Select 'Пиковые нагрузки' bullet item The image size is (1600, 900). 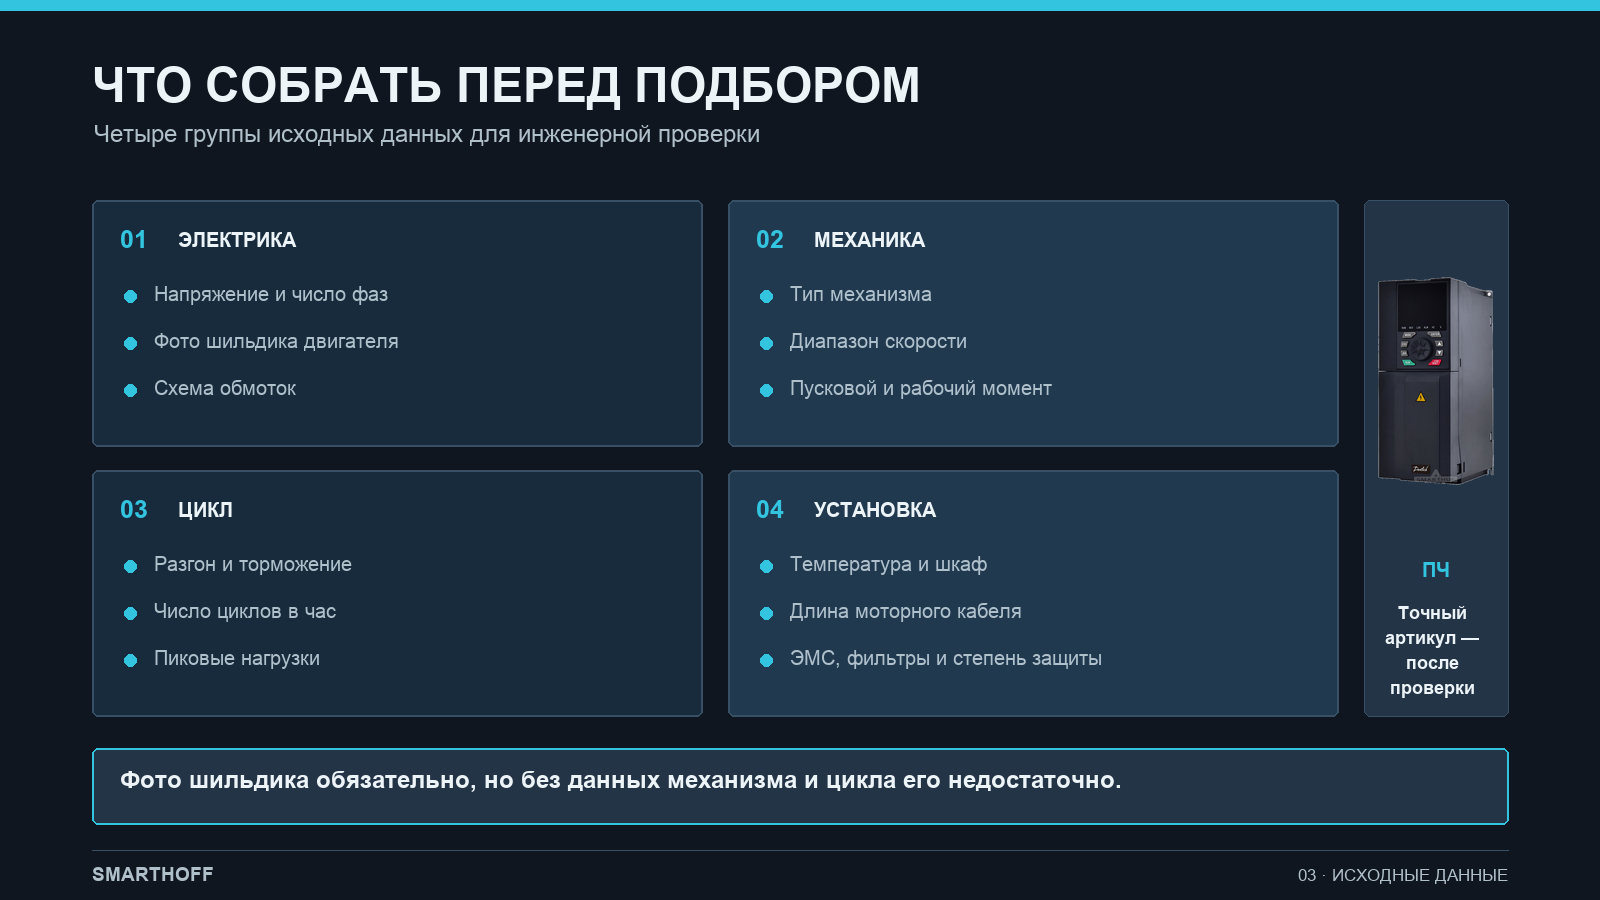tap(237, 658)
